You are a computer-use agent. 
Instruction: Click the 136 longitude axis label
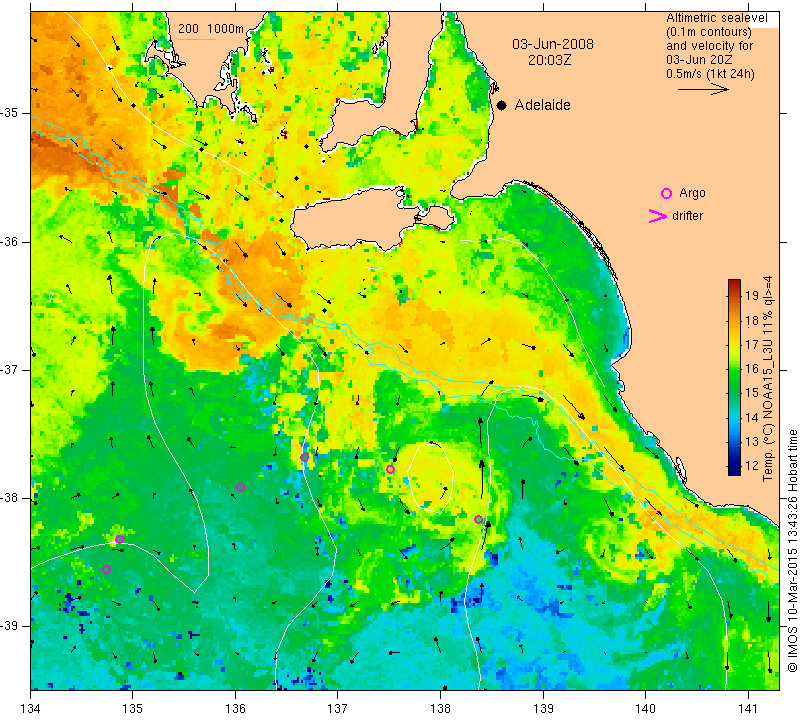coord(235,708)
